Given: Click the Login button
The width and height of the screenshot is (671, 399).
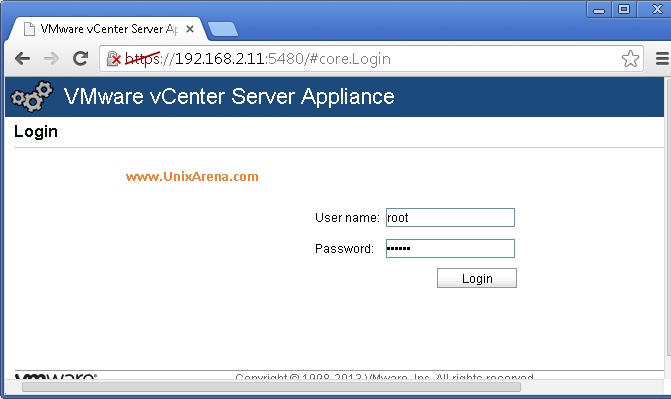Looking at the screenshot, I should tap(477, 278).
